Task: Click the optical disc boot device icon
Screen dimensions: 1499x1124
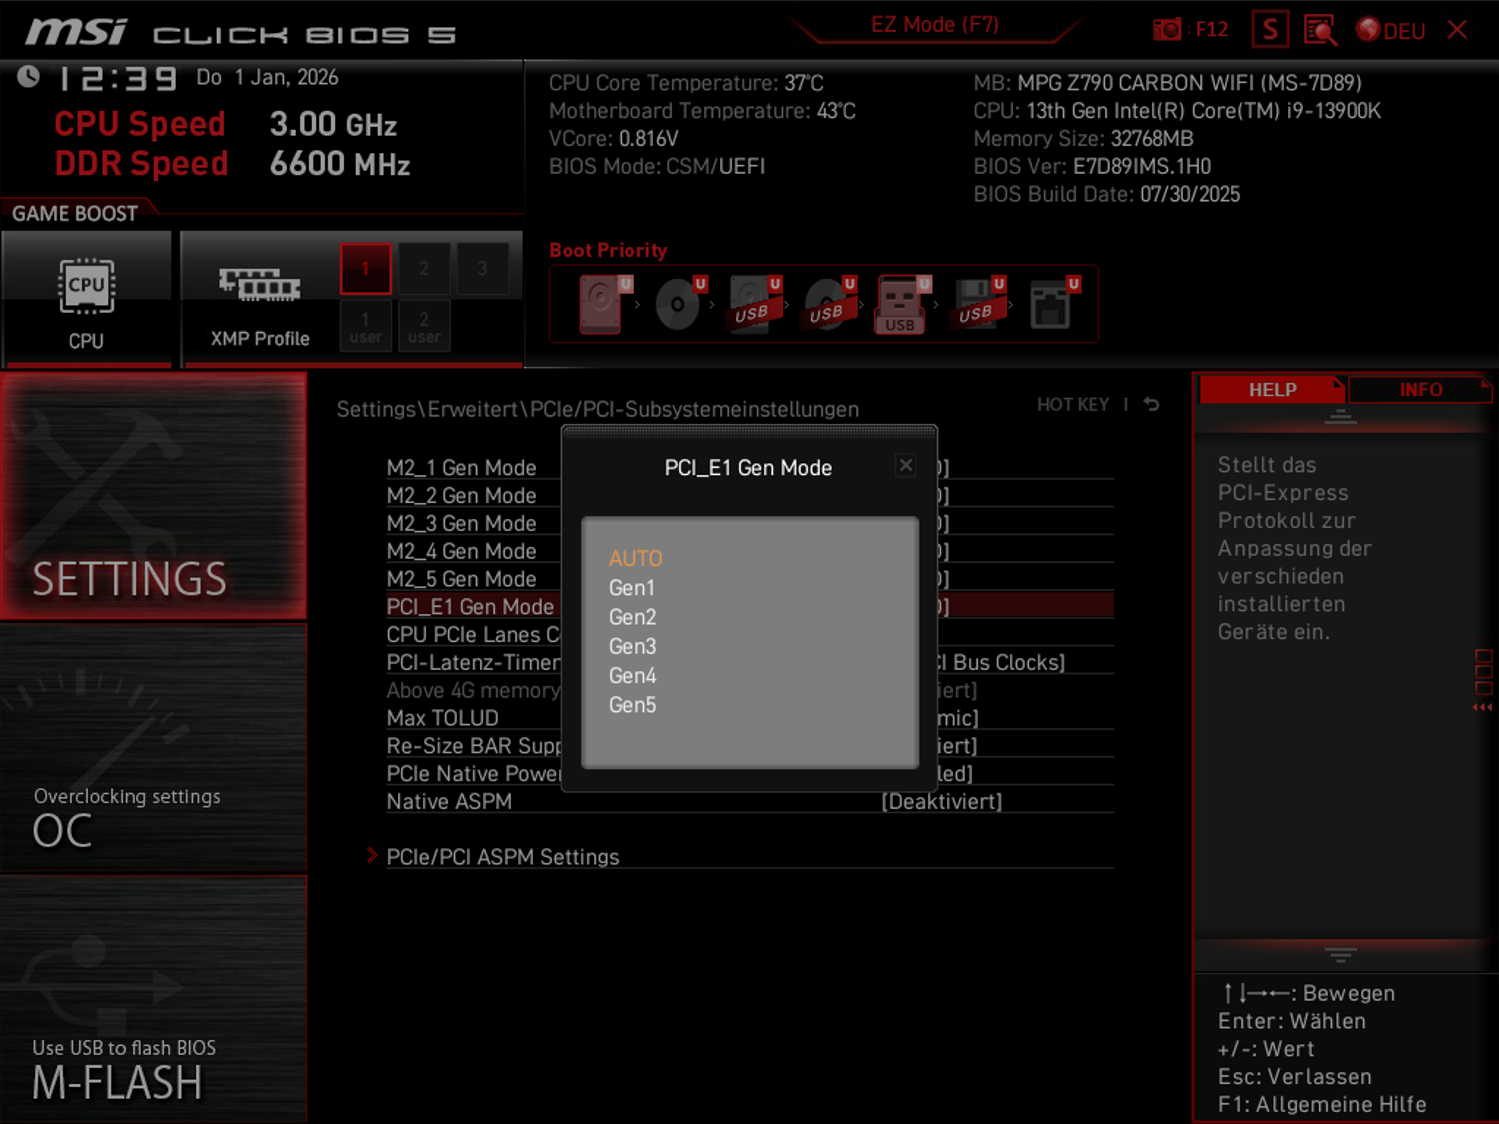Action: [x=680, y=303]
